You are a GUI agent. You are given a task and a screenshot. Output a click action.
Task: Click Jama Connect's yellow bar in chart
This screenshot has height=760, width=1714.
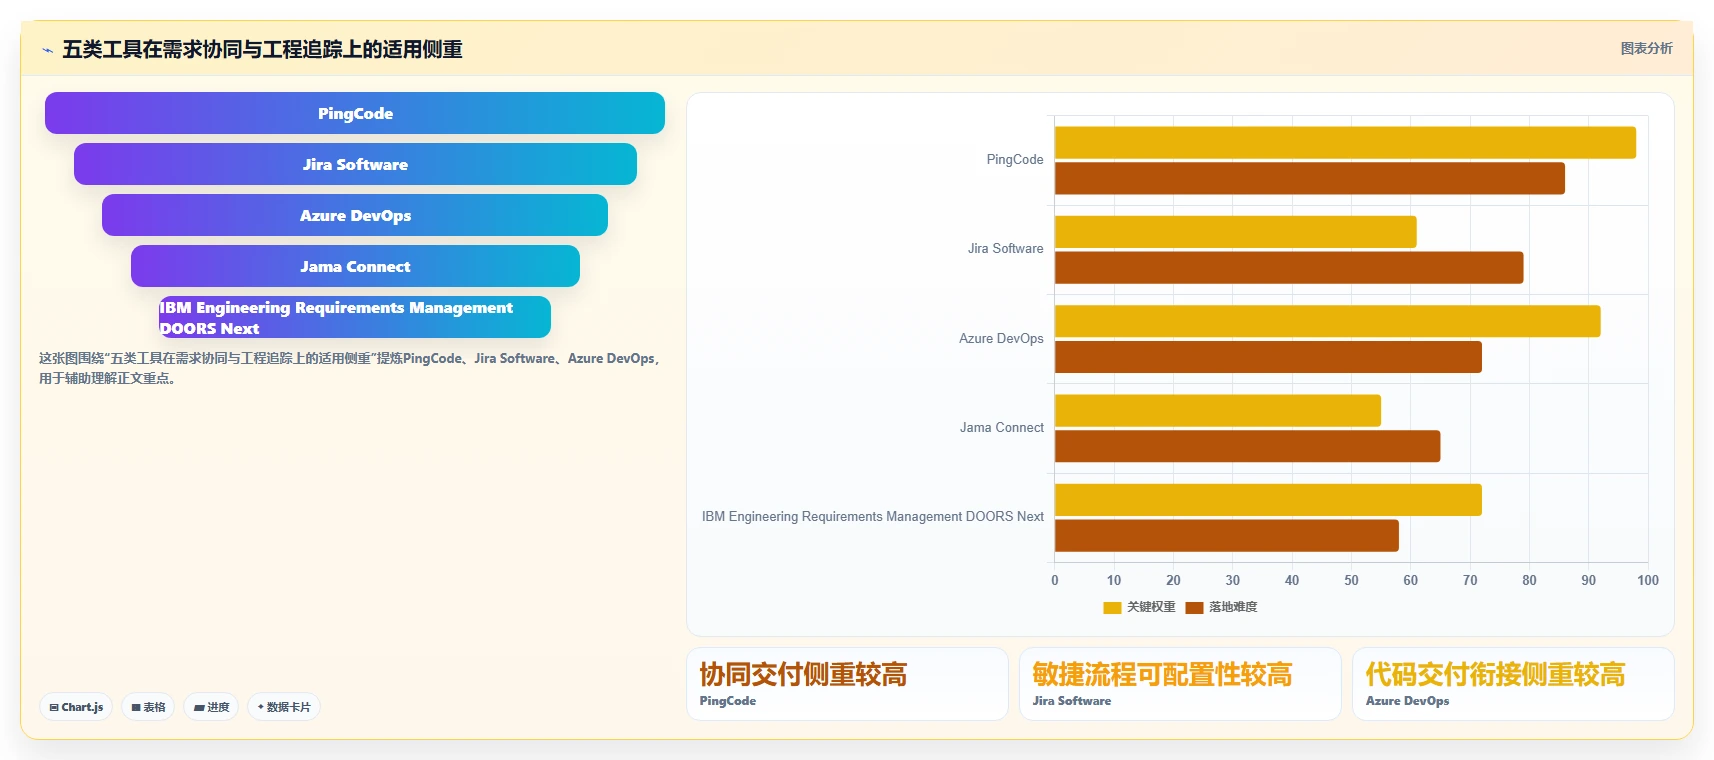click(1218, 410)
